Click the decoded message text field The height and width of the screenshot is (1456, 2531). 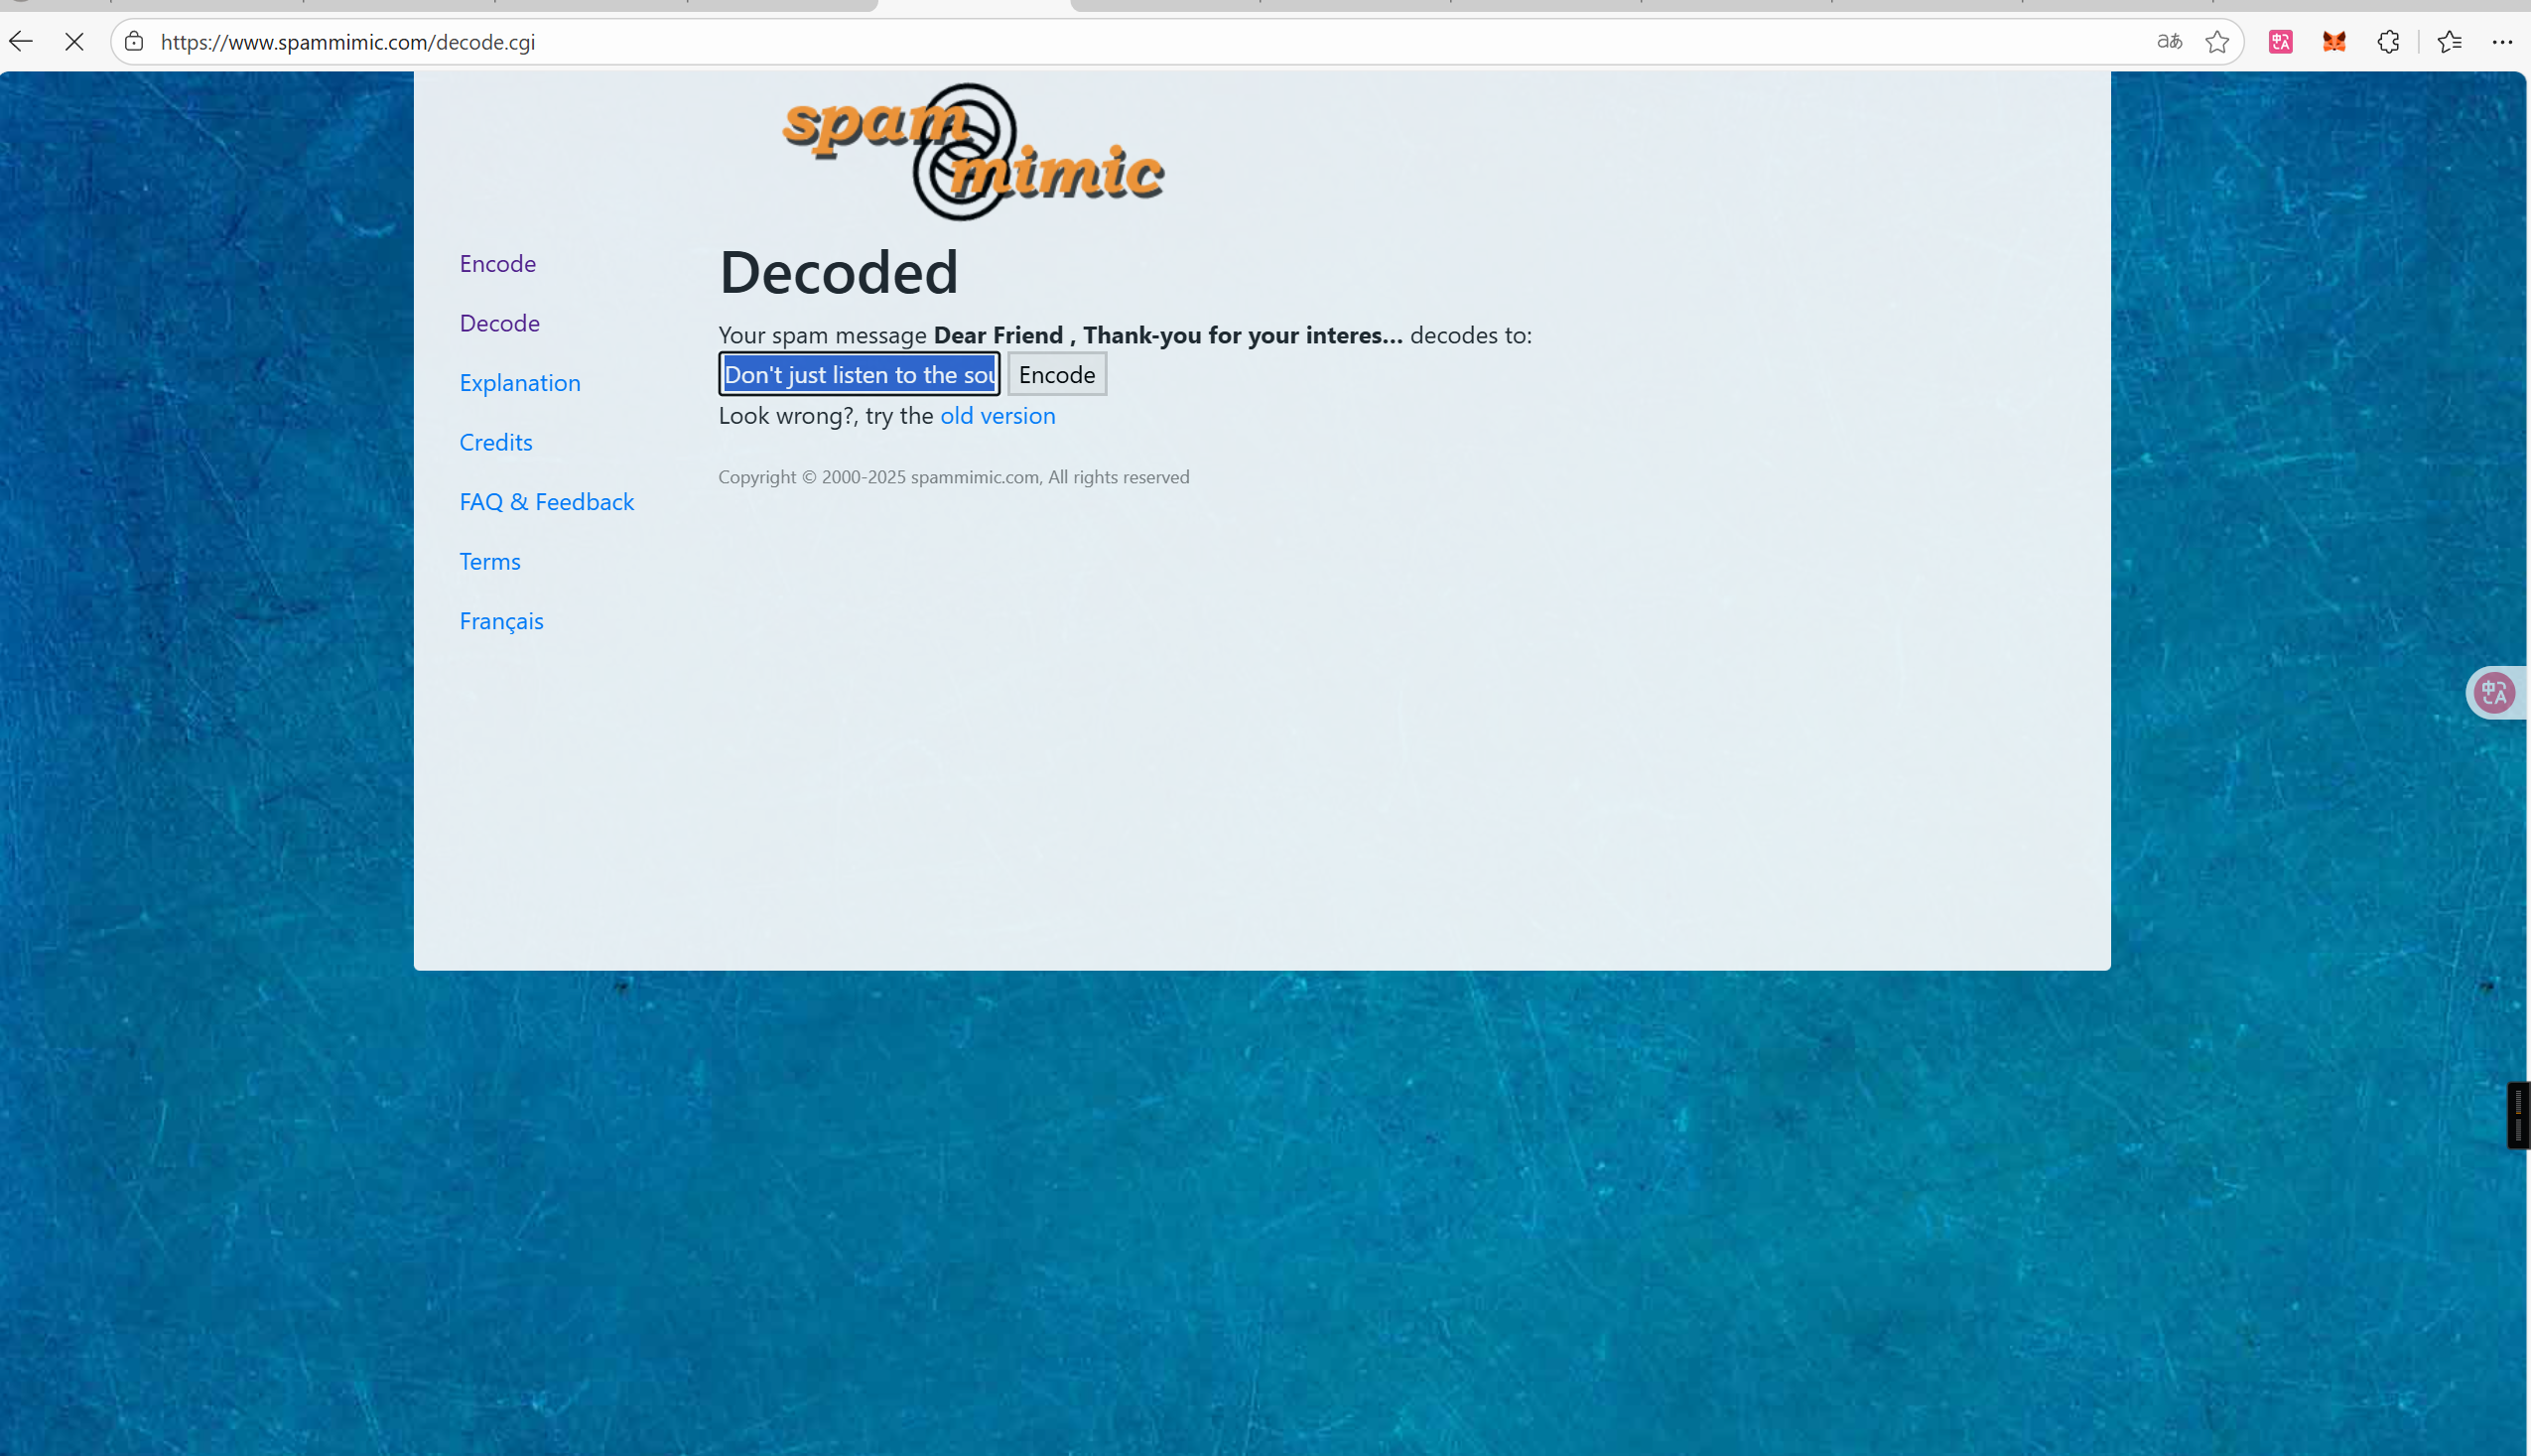858,374
